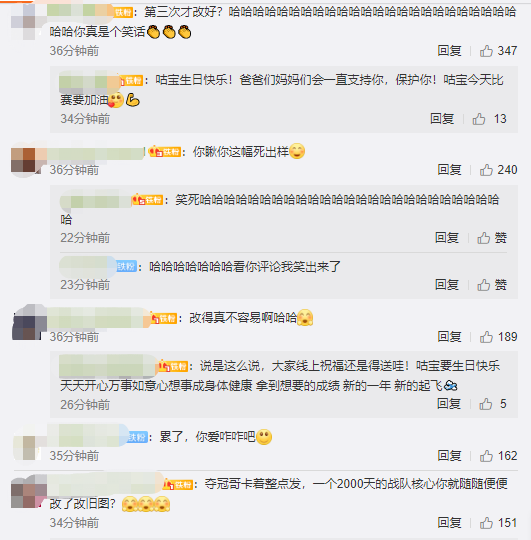This screenshot has width=531, height=540.
Task: Reply to the 189-like comment
Action: pyautogui.click(x=449, y=337)
